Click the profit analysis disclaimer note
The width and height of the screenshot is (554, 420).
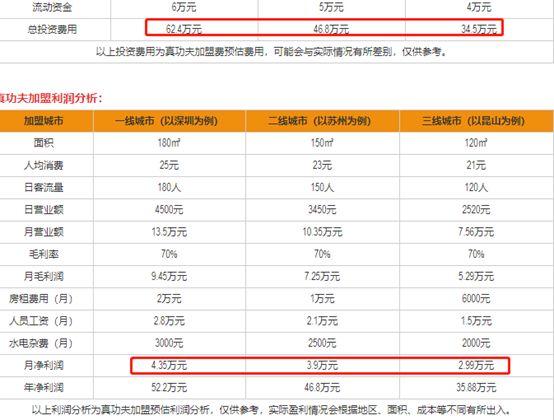[271, 410]
